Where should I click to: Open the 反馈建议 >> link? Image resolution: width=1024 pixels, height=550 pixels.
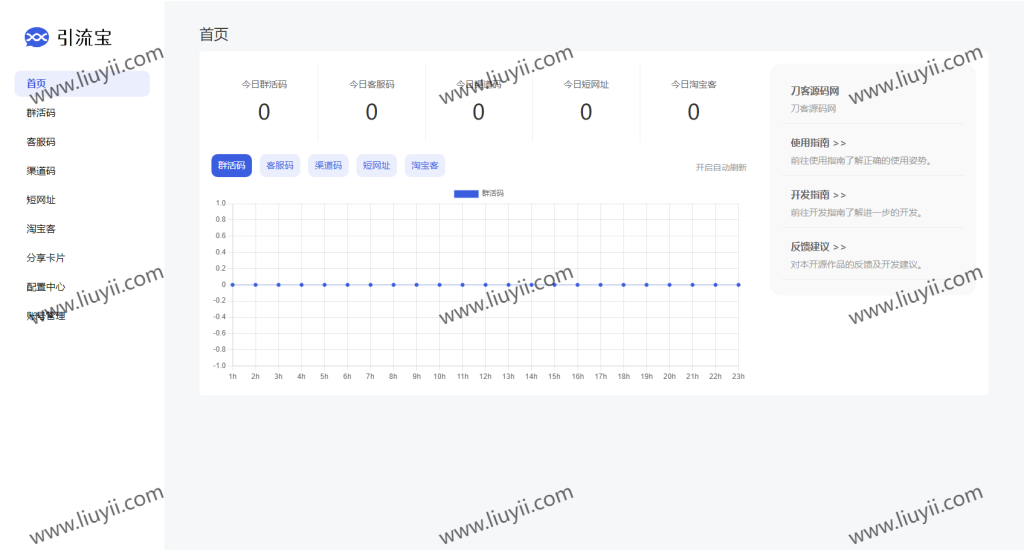pyautogui.click(x=818, y=247)
